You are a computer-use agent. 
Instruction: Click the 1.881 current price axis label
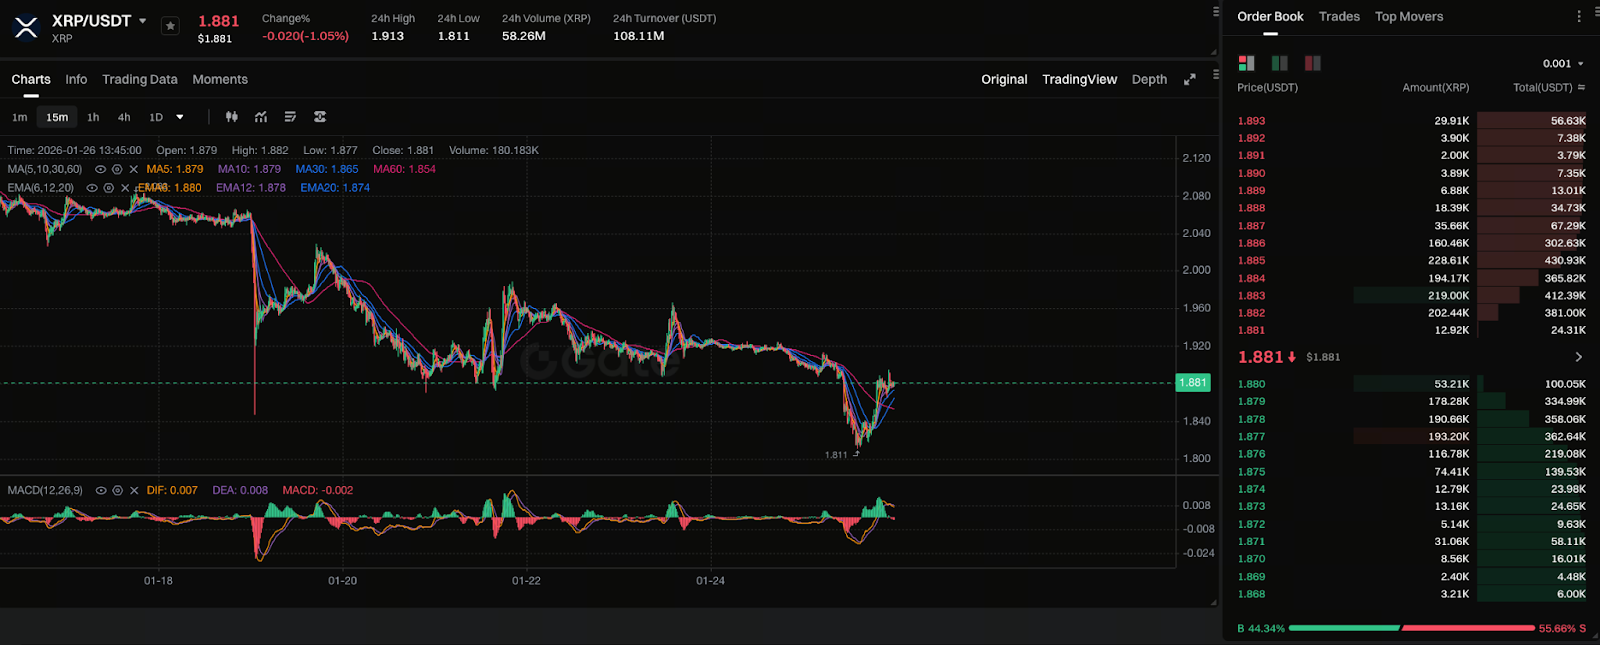point(1193,383)
